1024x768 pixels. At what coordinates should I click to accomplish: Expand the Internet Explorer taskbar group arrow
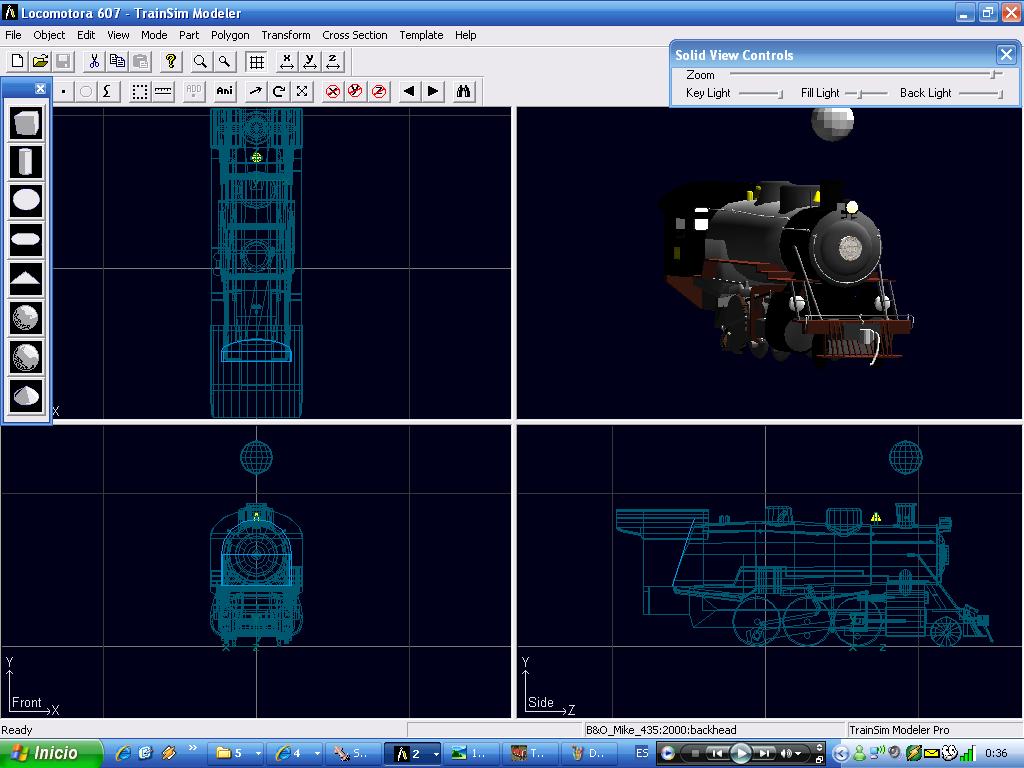click(x=317, y=753)
